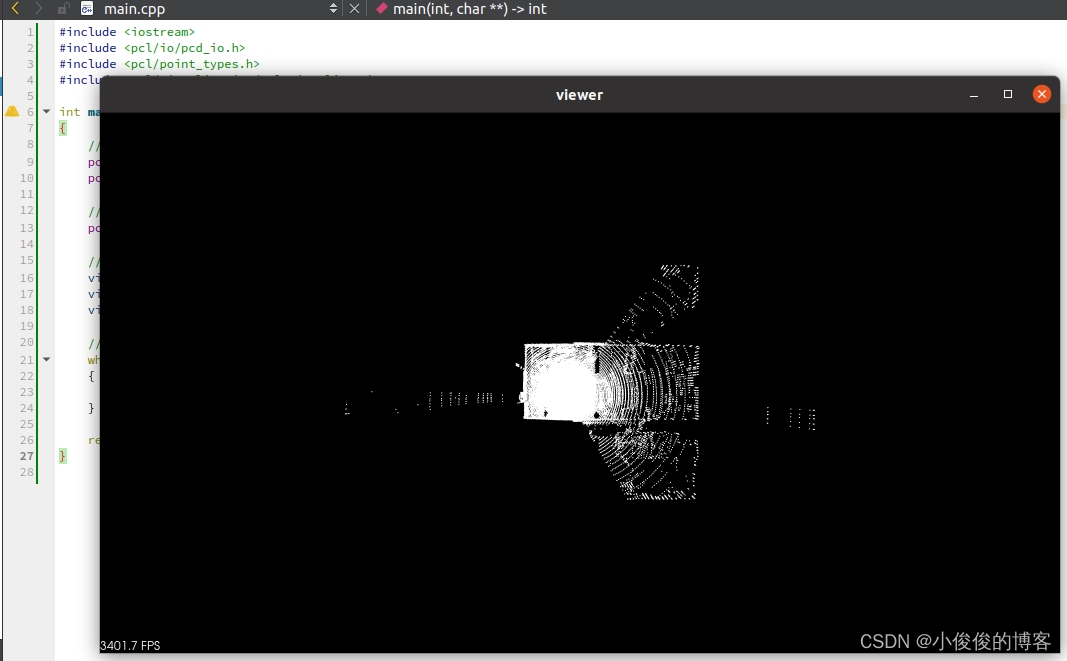The height and width of the screenshot is (661, 1067).
Task: Click the C++ file type icon beside main.cpp
Action: (85, 8)
